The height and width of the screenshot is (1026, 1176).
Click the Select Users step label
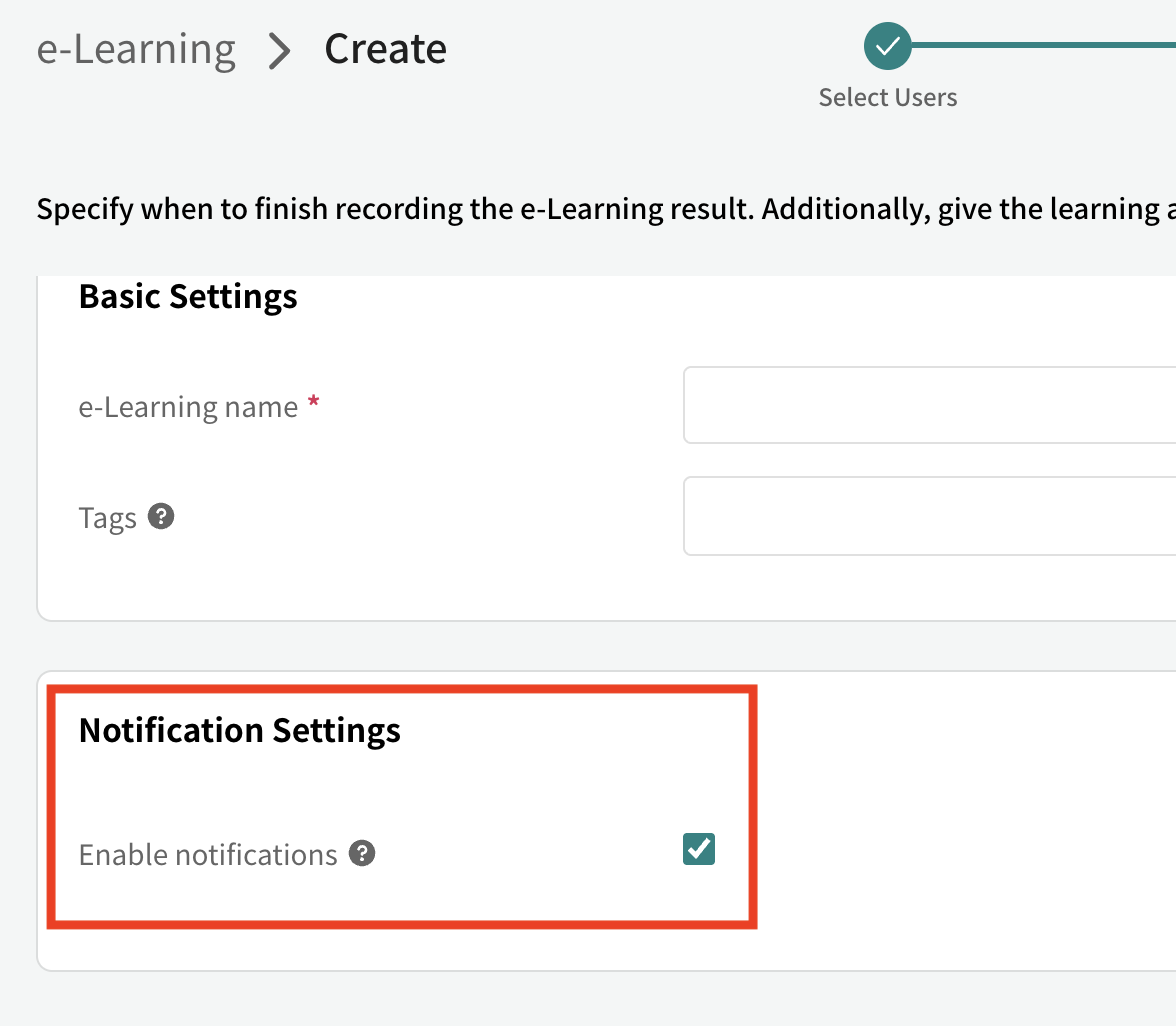pos(887,98)
